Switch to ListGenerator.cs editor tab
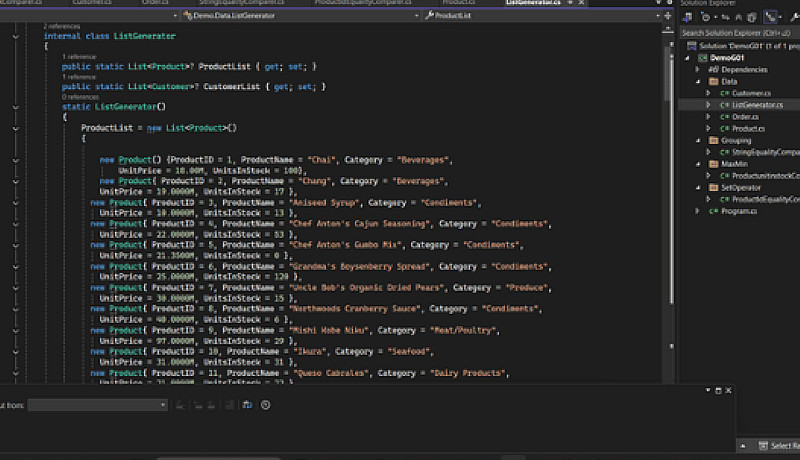 click(x=533, y=3)
